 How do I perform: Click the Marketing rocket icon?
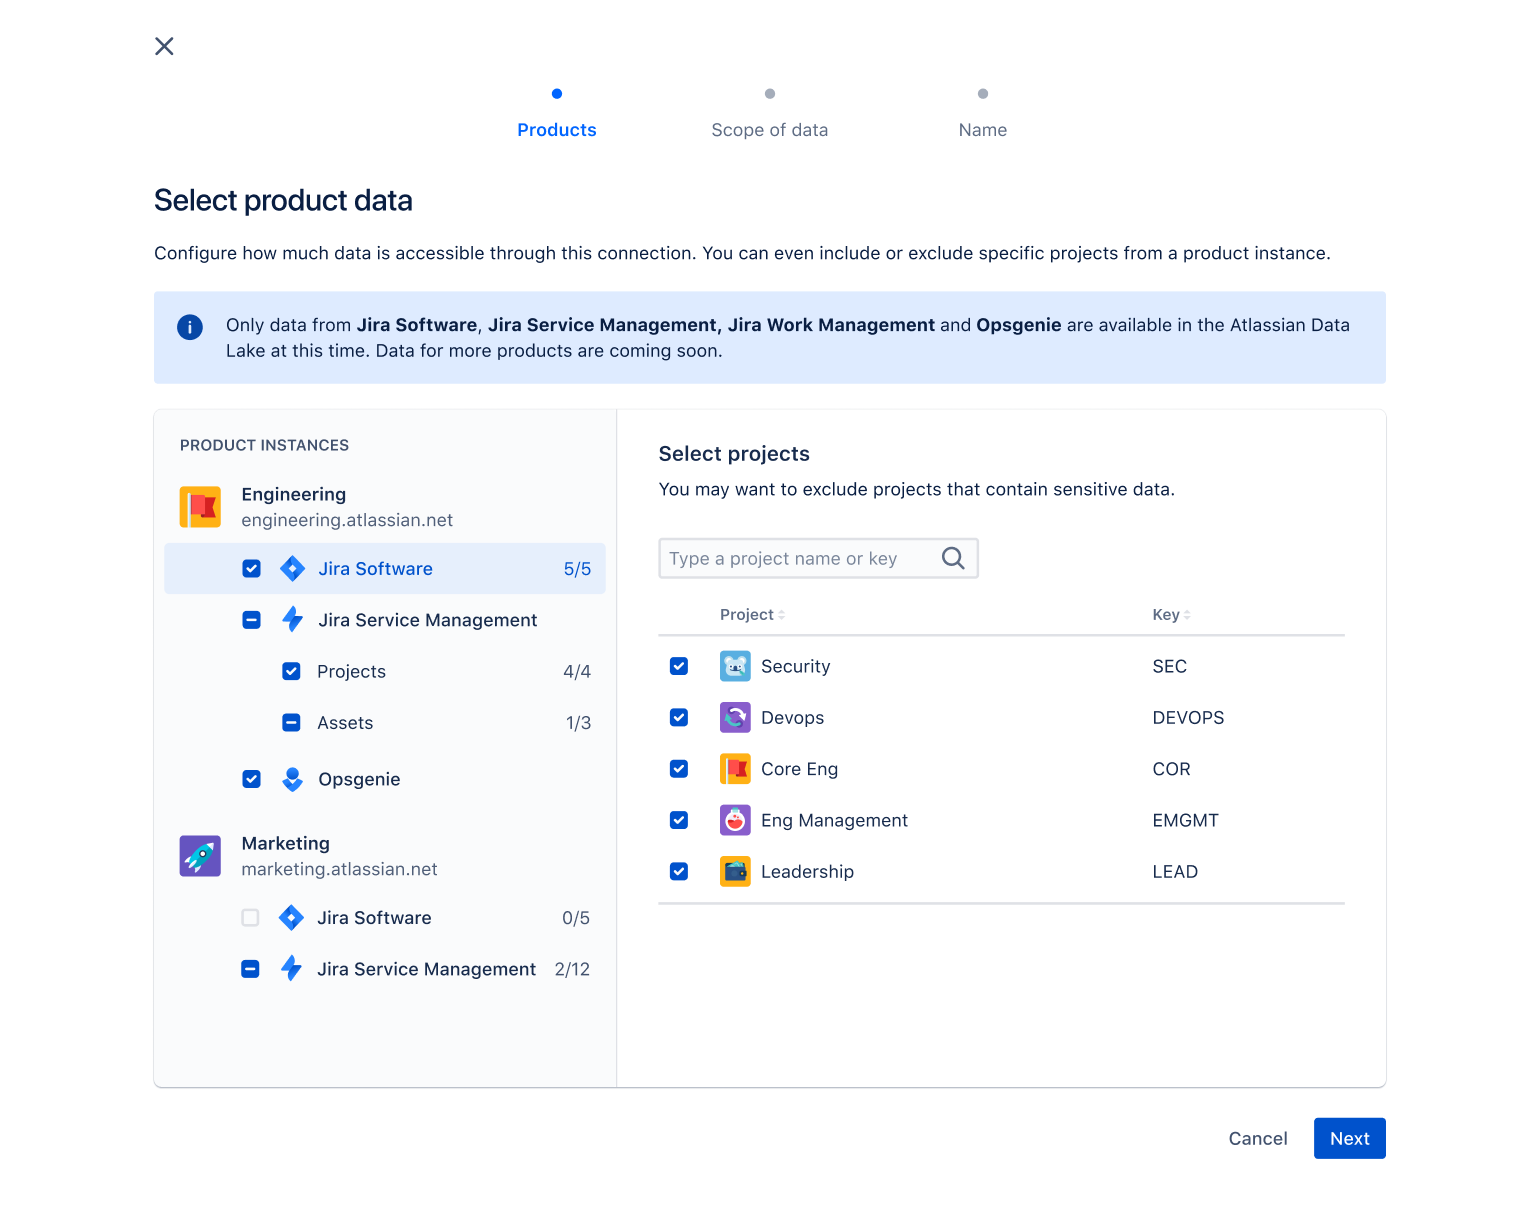[200, 856]
